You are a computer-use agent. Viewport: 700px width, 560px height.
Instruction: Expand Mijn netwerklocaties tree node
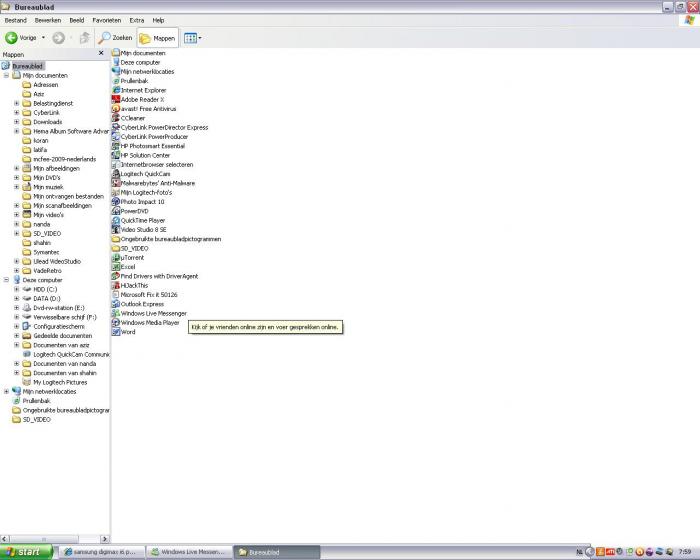point(6,392)
